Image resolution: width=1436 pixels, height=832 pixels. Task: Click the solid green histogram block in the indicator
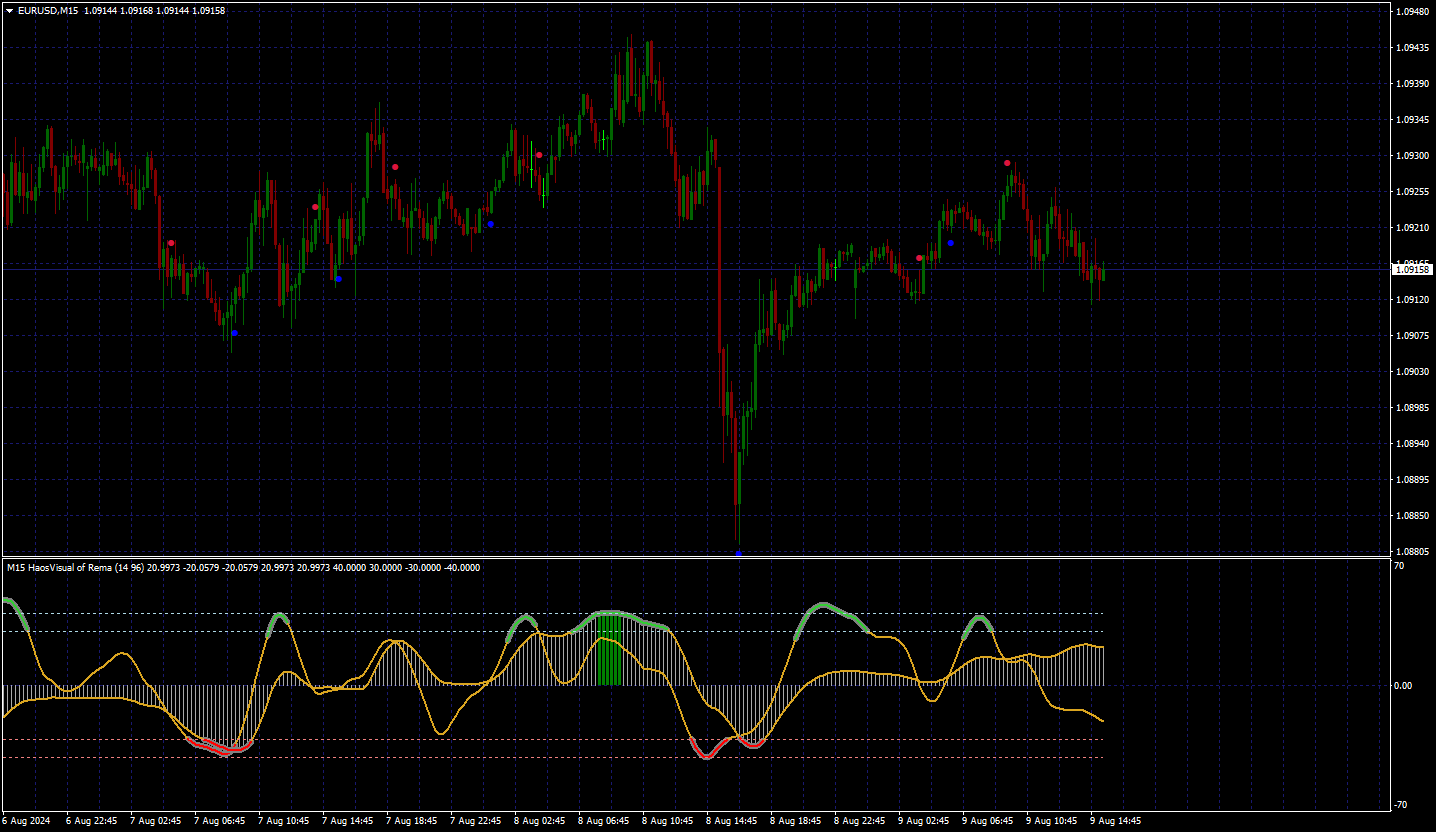coord(609,650)
